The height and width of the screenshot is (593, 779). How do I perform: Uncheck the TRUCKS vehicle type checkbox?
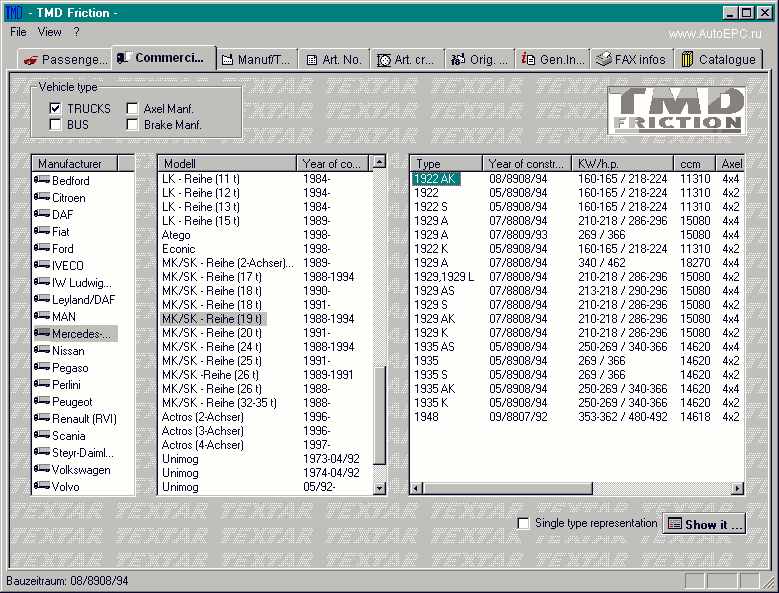(55, 108)
